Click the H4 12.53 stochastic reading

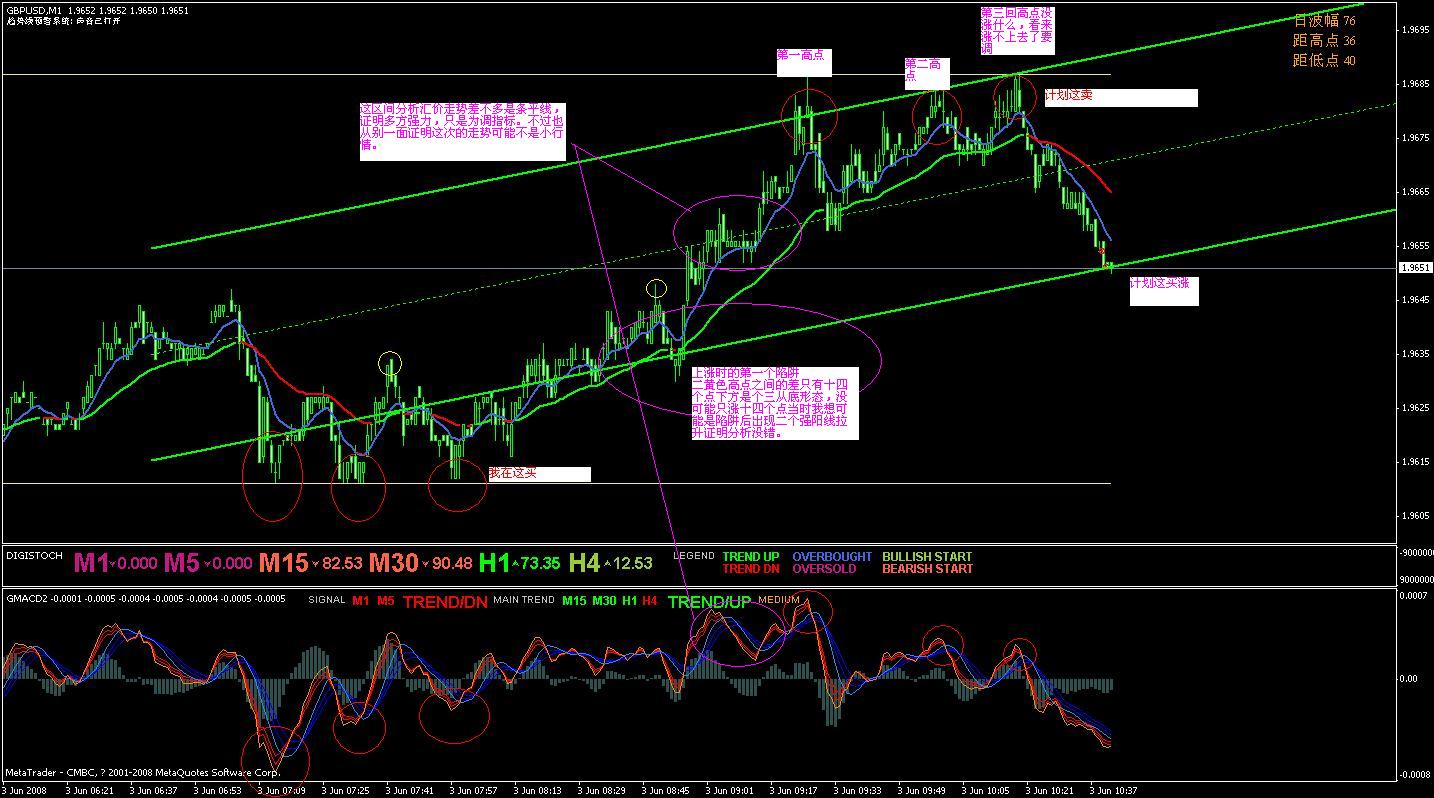610,563
